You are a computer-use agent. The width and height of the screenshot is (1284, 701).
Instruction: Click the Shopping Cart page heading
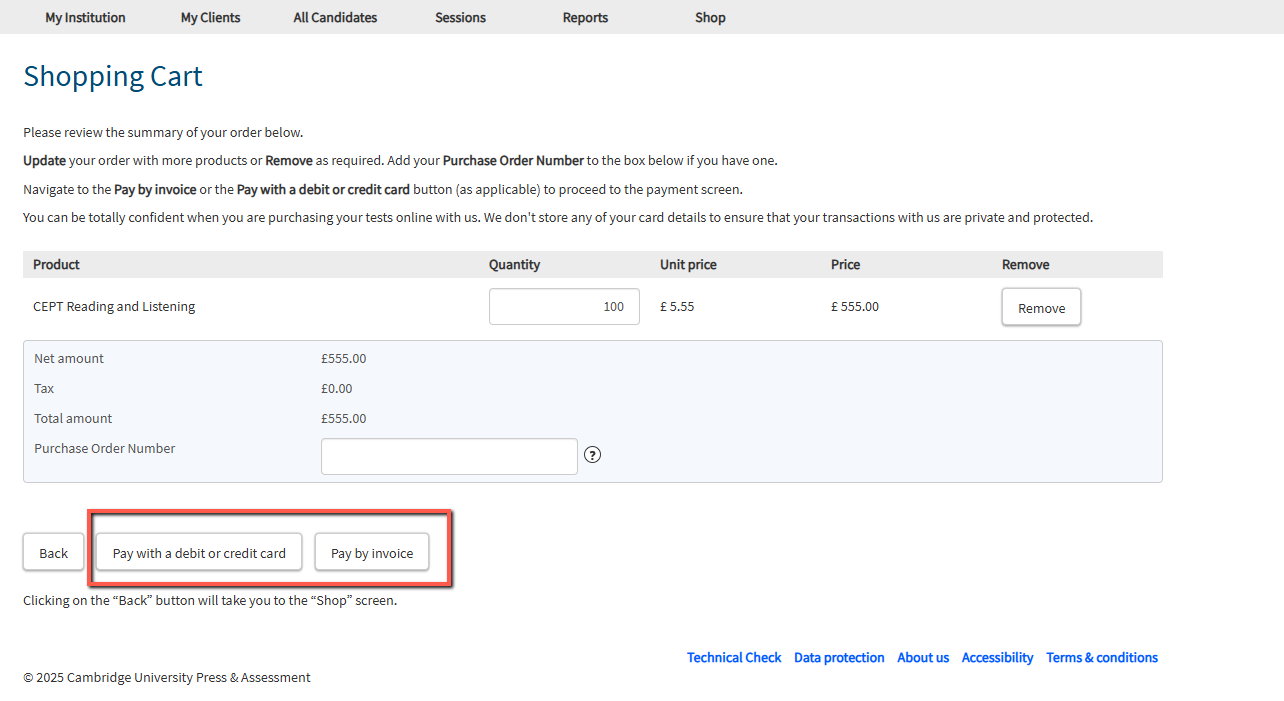[113, 76]
